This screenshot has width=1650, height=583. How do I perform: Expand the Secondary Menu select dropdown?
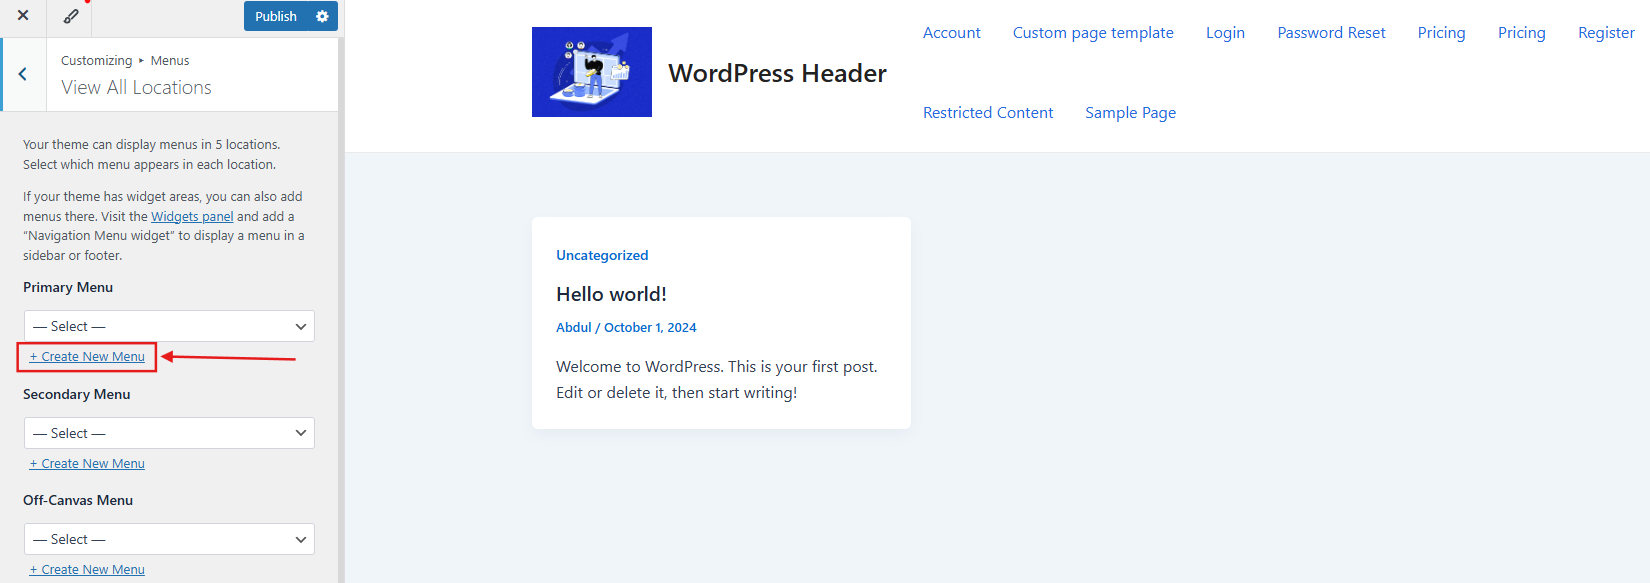tap(169, 433)
